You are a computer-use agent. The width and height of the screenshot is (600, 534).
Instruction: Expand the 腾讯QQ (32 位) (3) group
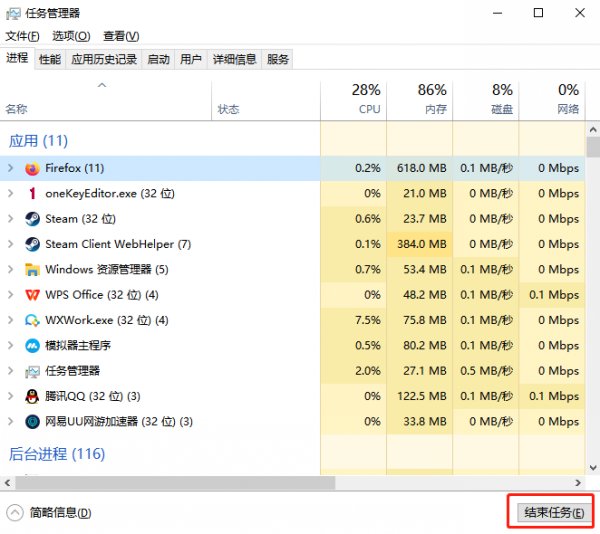11,396
